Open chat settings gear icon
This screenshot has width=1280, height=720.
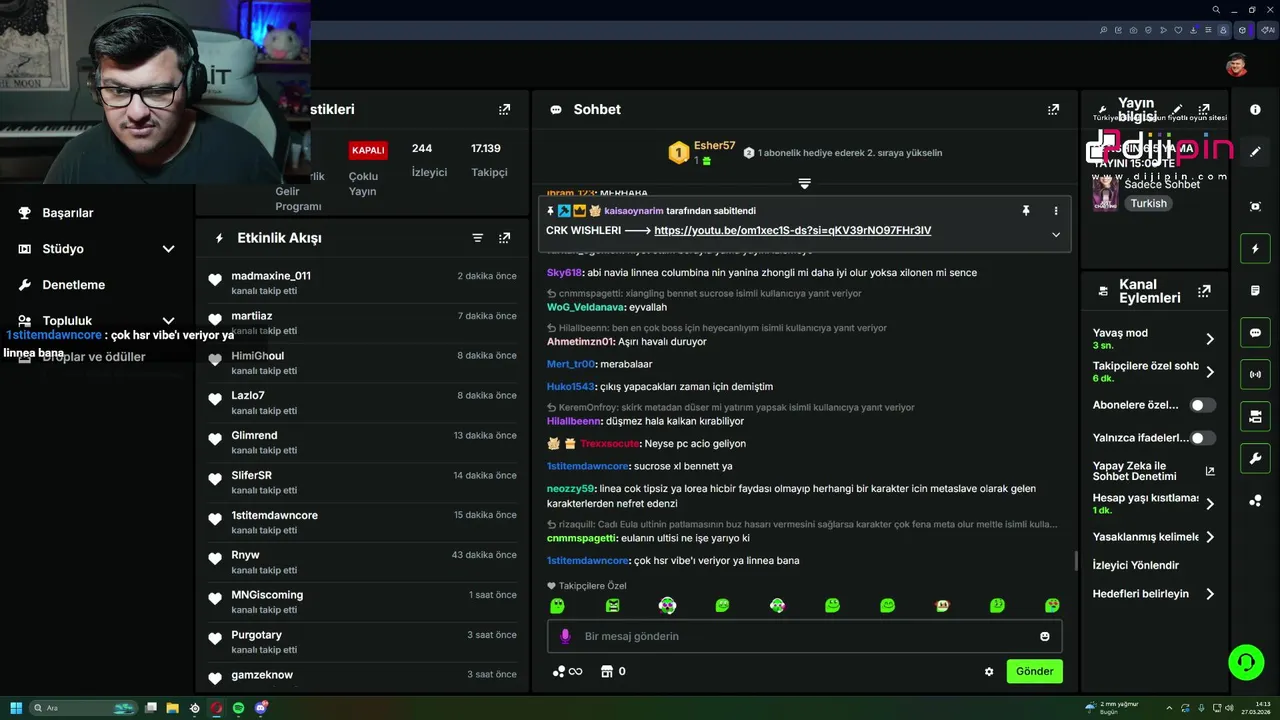[989, 672]
